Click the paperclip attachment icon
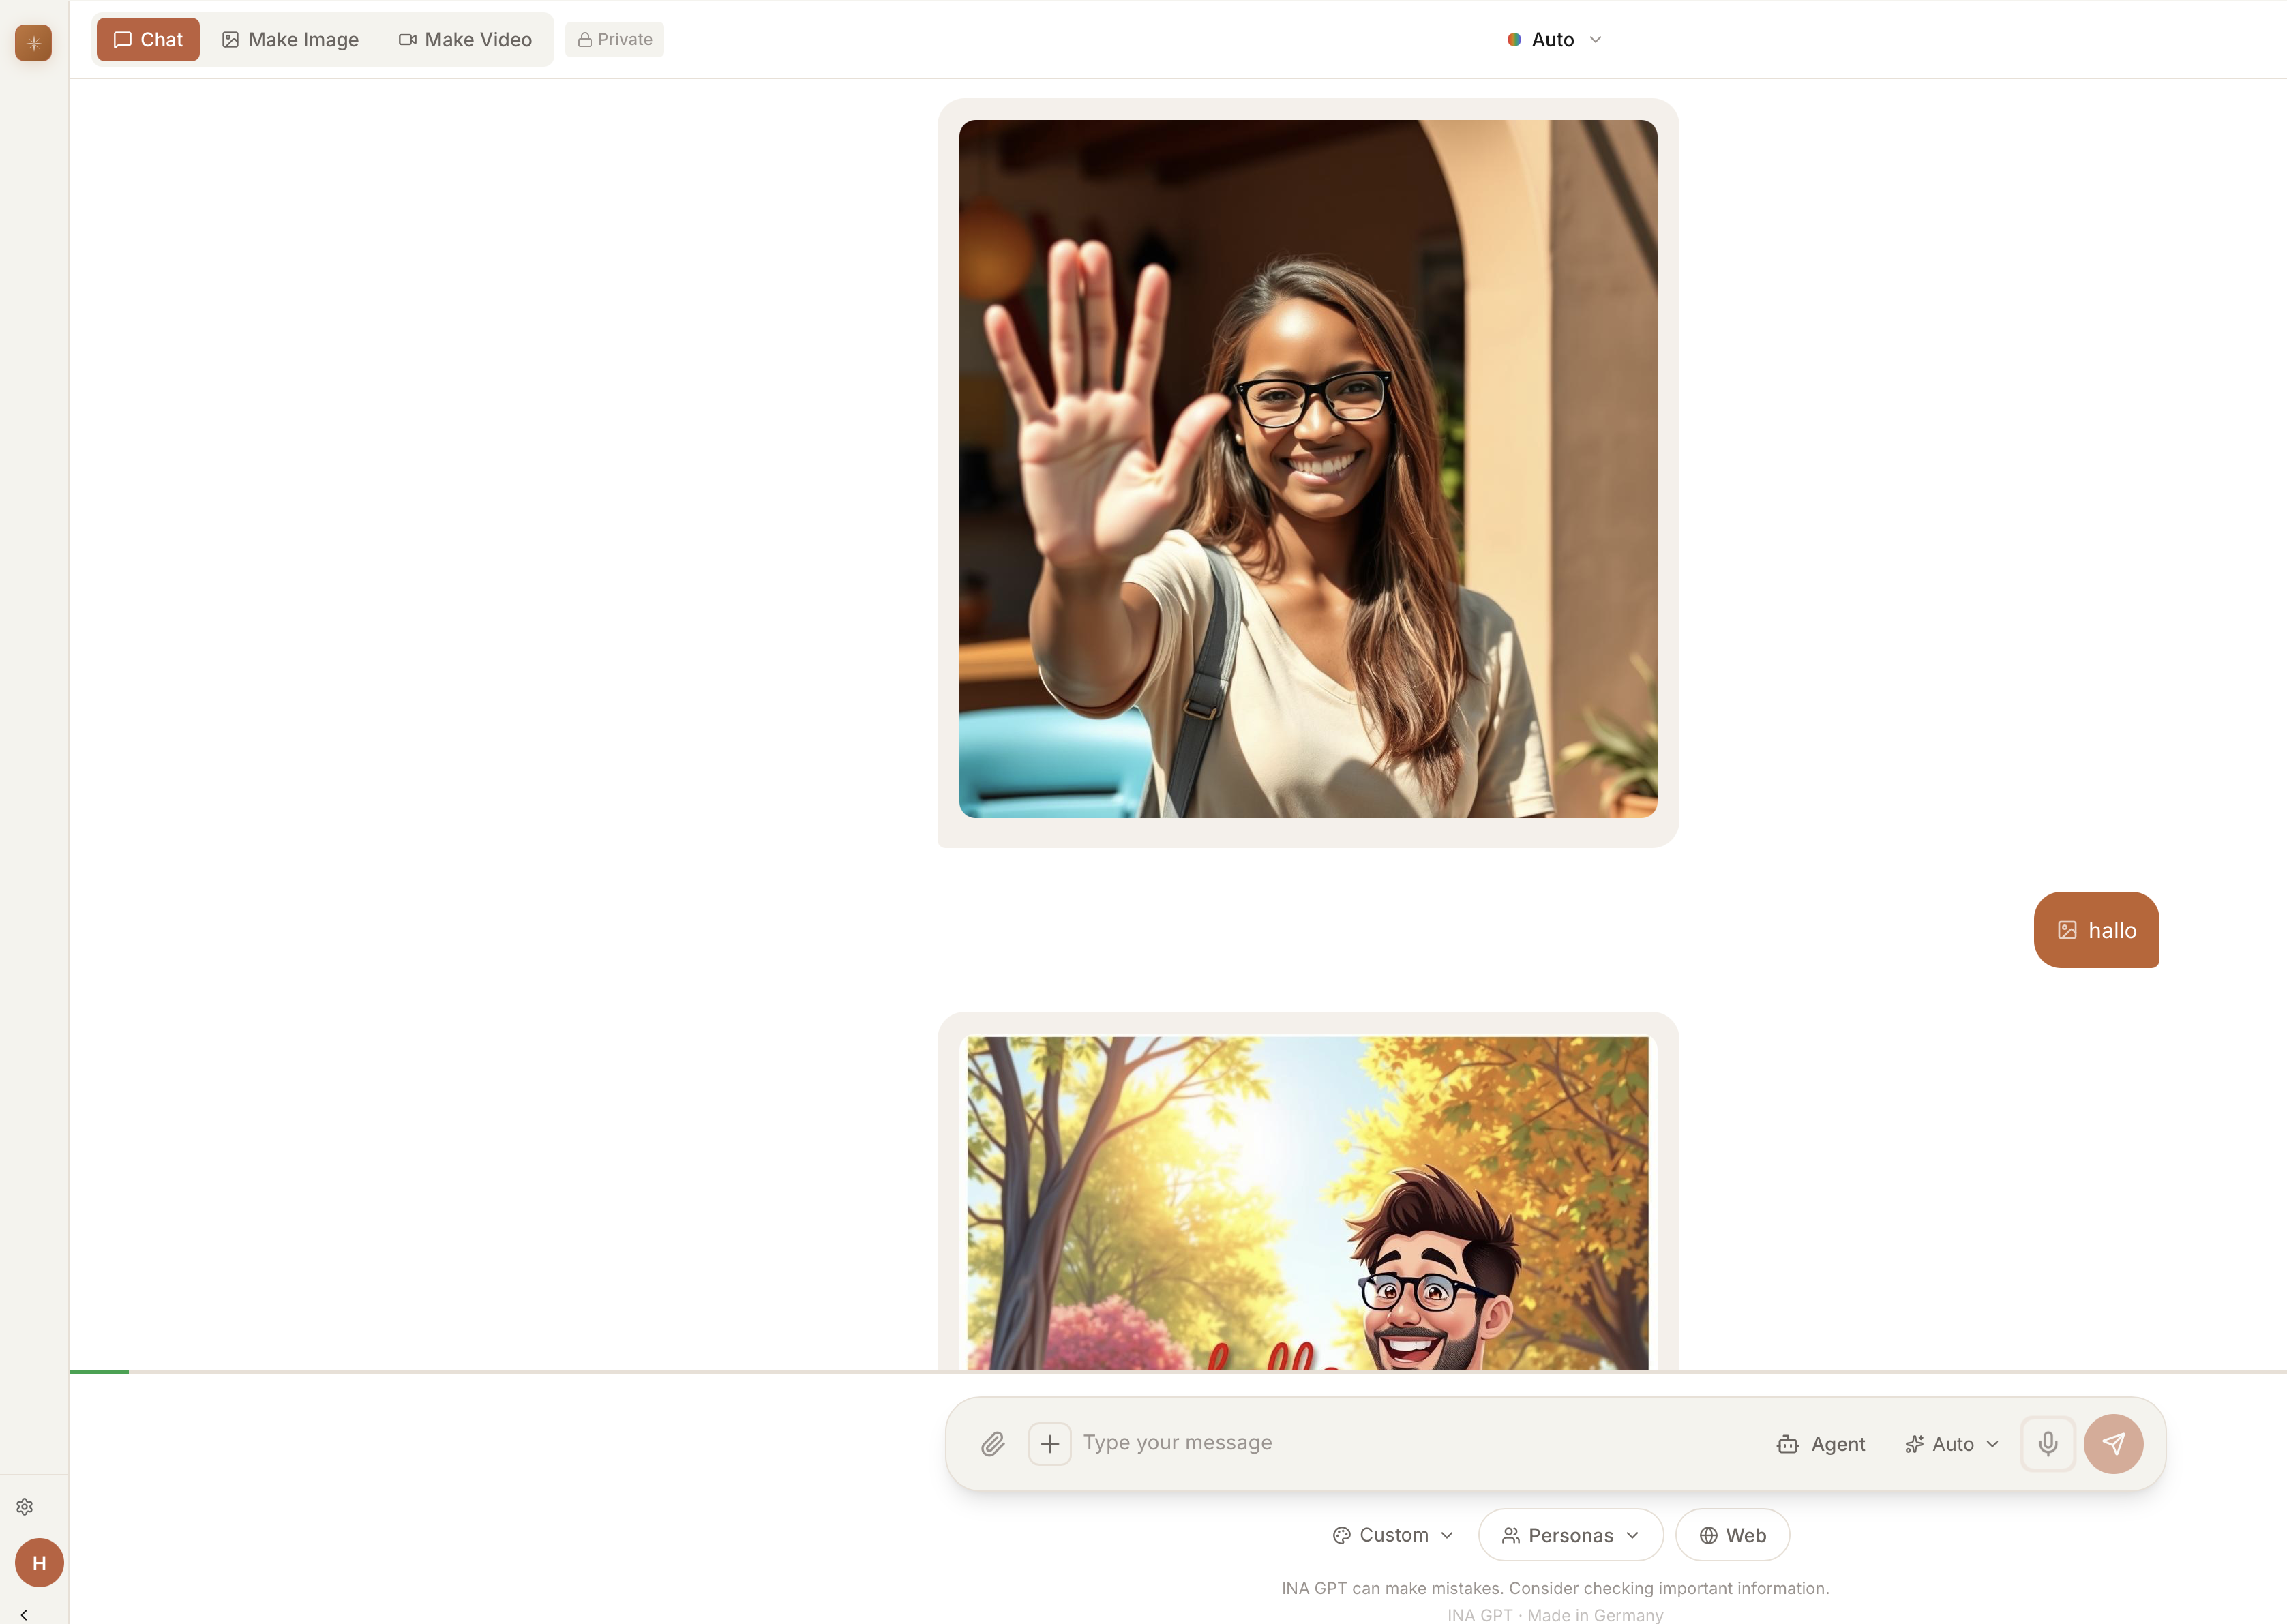The width and height of the screenshot is (2287, 1624). point(993,1443)
